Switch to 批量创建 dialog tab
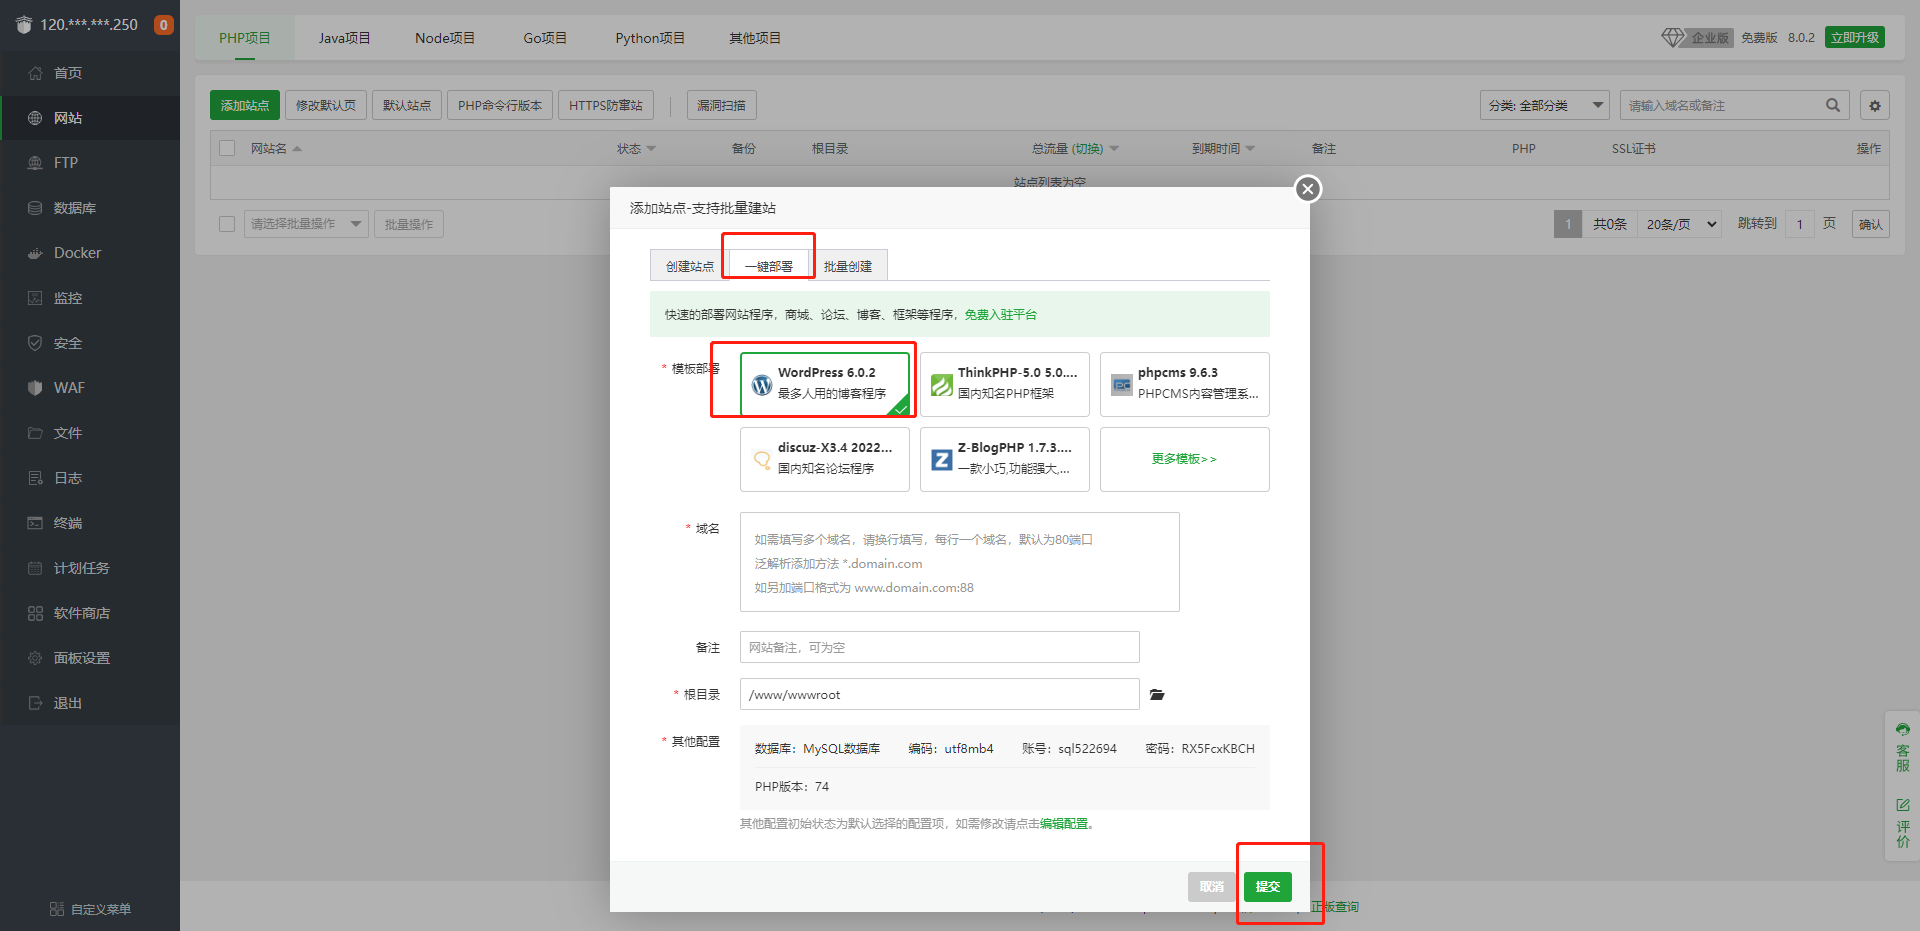The width and height of the screenshot is (1920, 931). click(x=848, y=266)
